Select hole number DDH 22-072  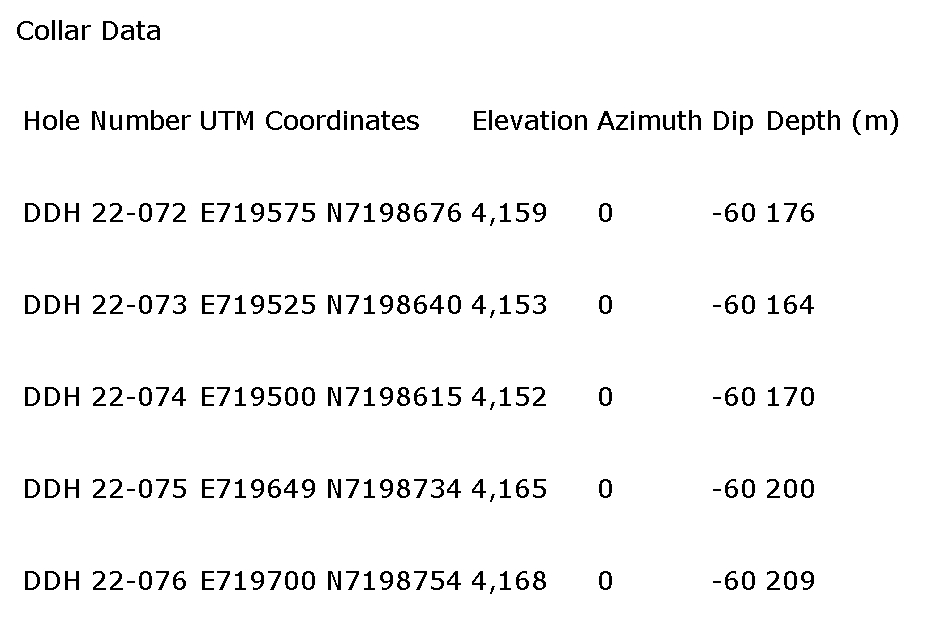click(x=104, y=213)
